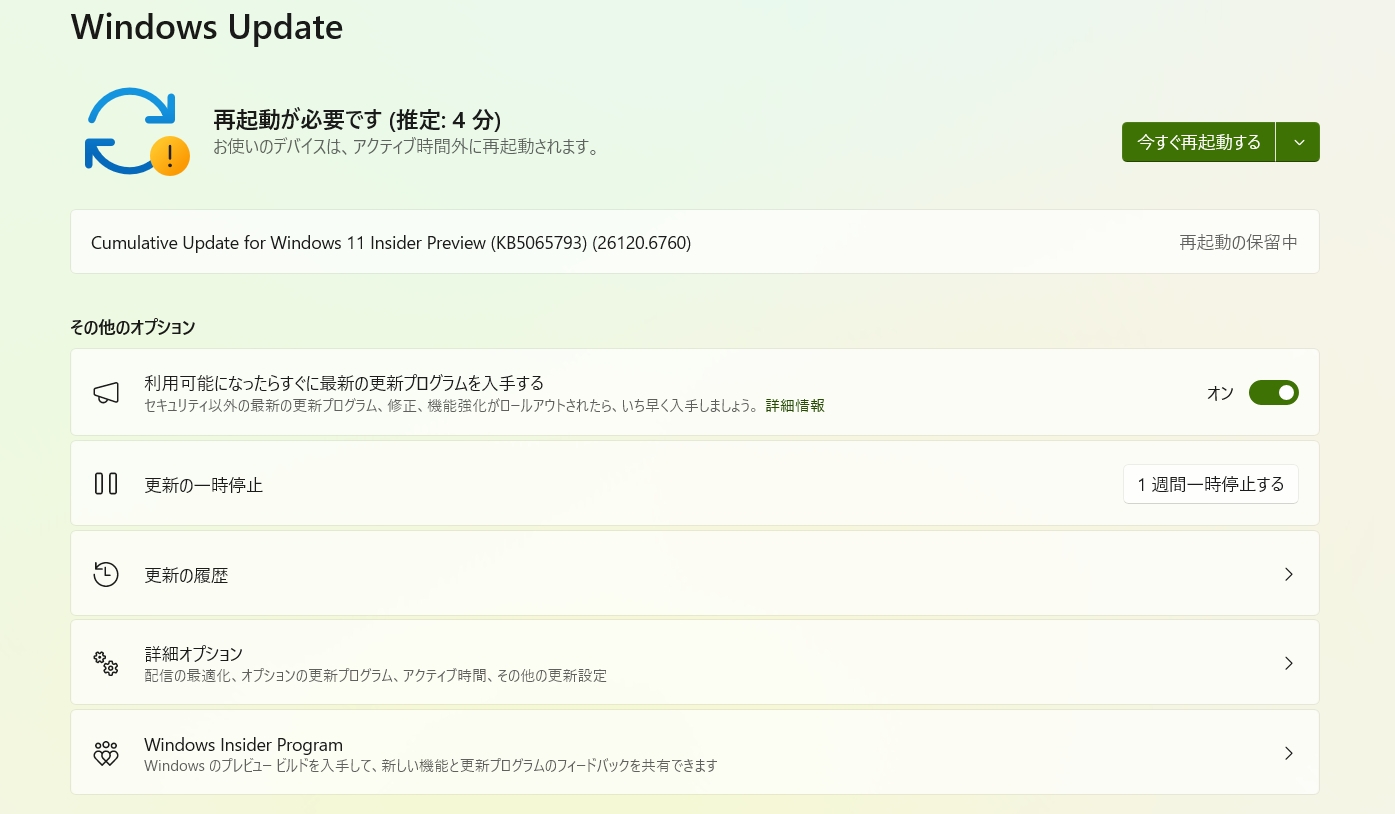Image resolution: width=1395 pixels, height=814 pixels.
Task: Click the 再起動の保留中 status text
Action: pos(1239,242)
